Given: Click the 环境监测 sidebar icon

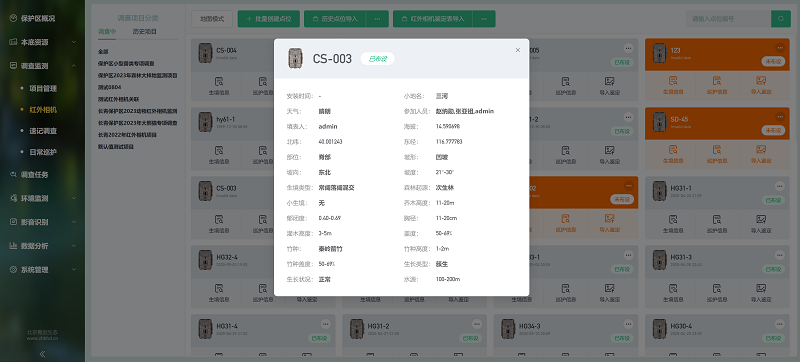Looking at the screenshot, I should pyautogui.click(x=13, y=198).
